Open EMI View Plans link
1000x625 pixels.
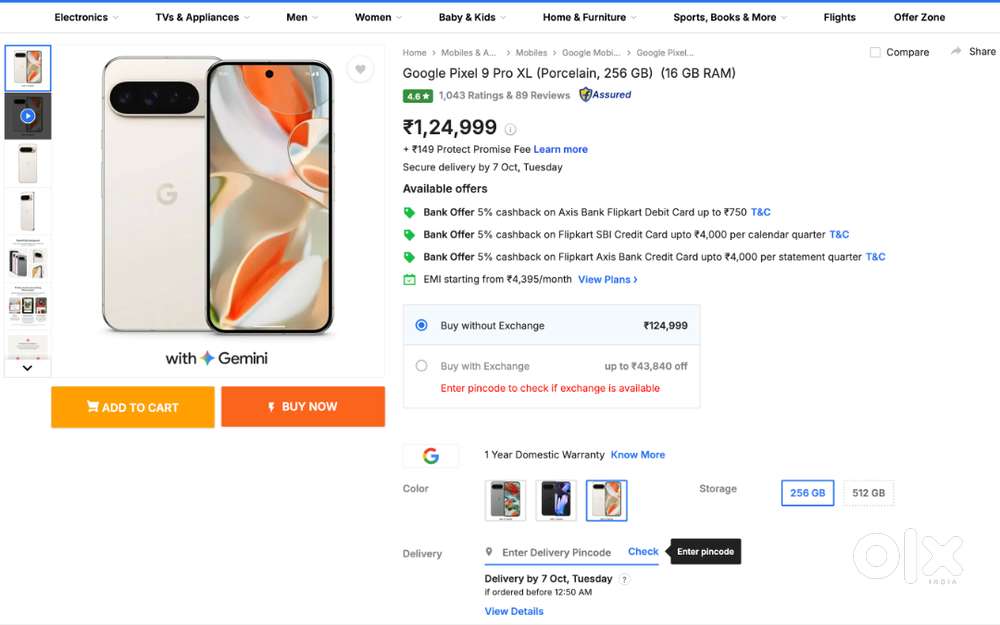[x=607, y=280]
